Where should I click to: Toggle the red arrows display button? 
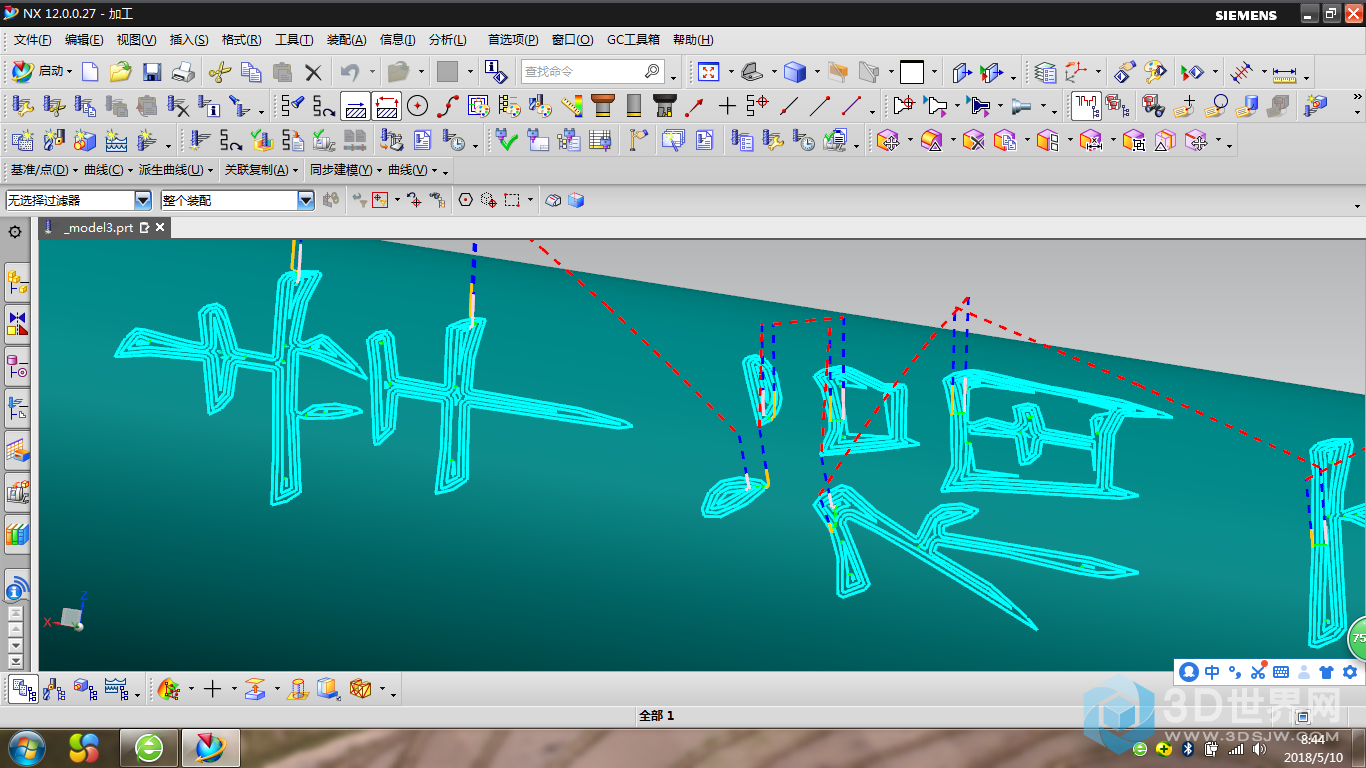[x=387, y=105]
